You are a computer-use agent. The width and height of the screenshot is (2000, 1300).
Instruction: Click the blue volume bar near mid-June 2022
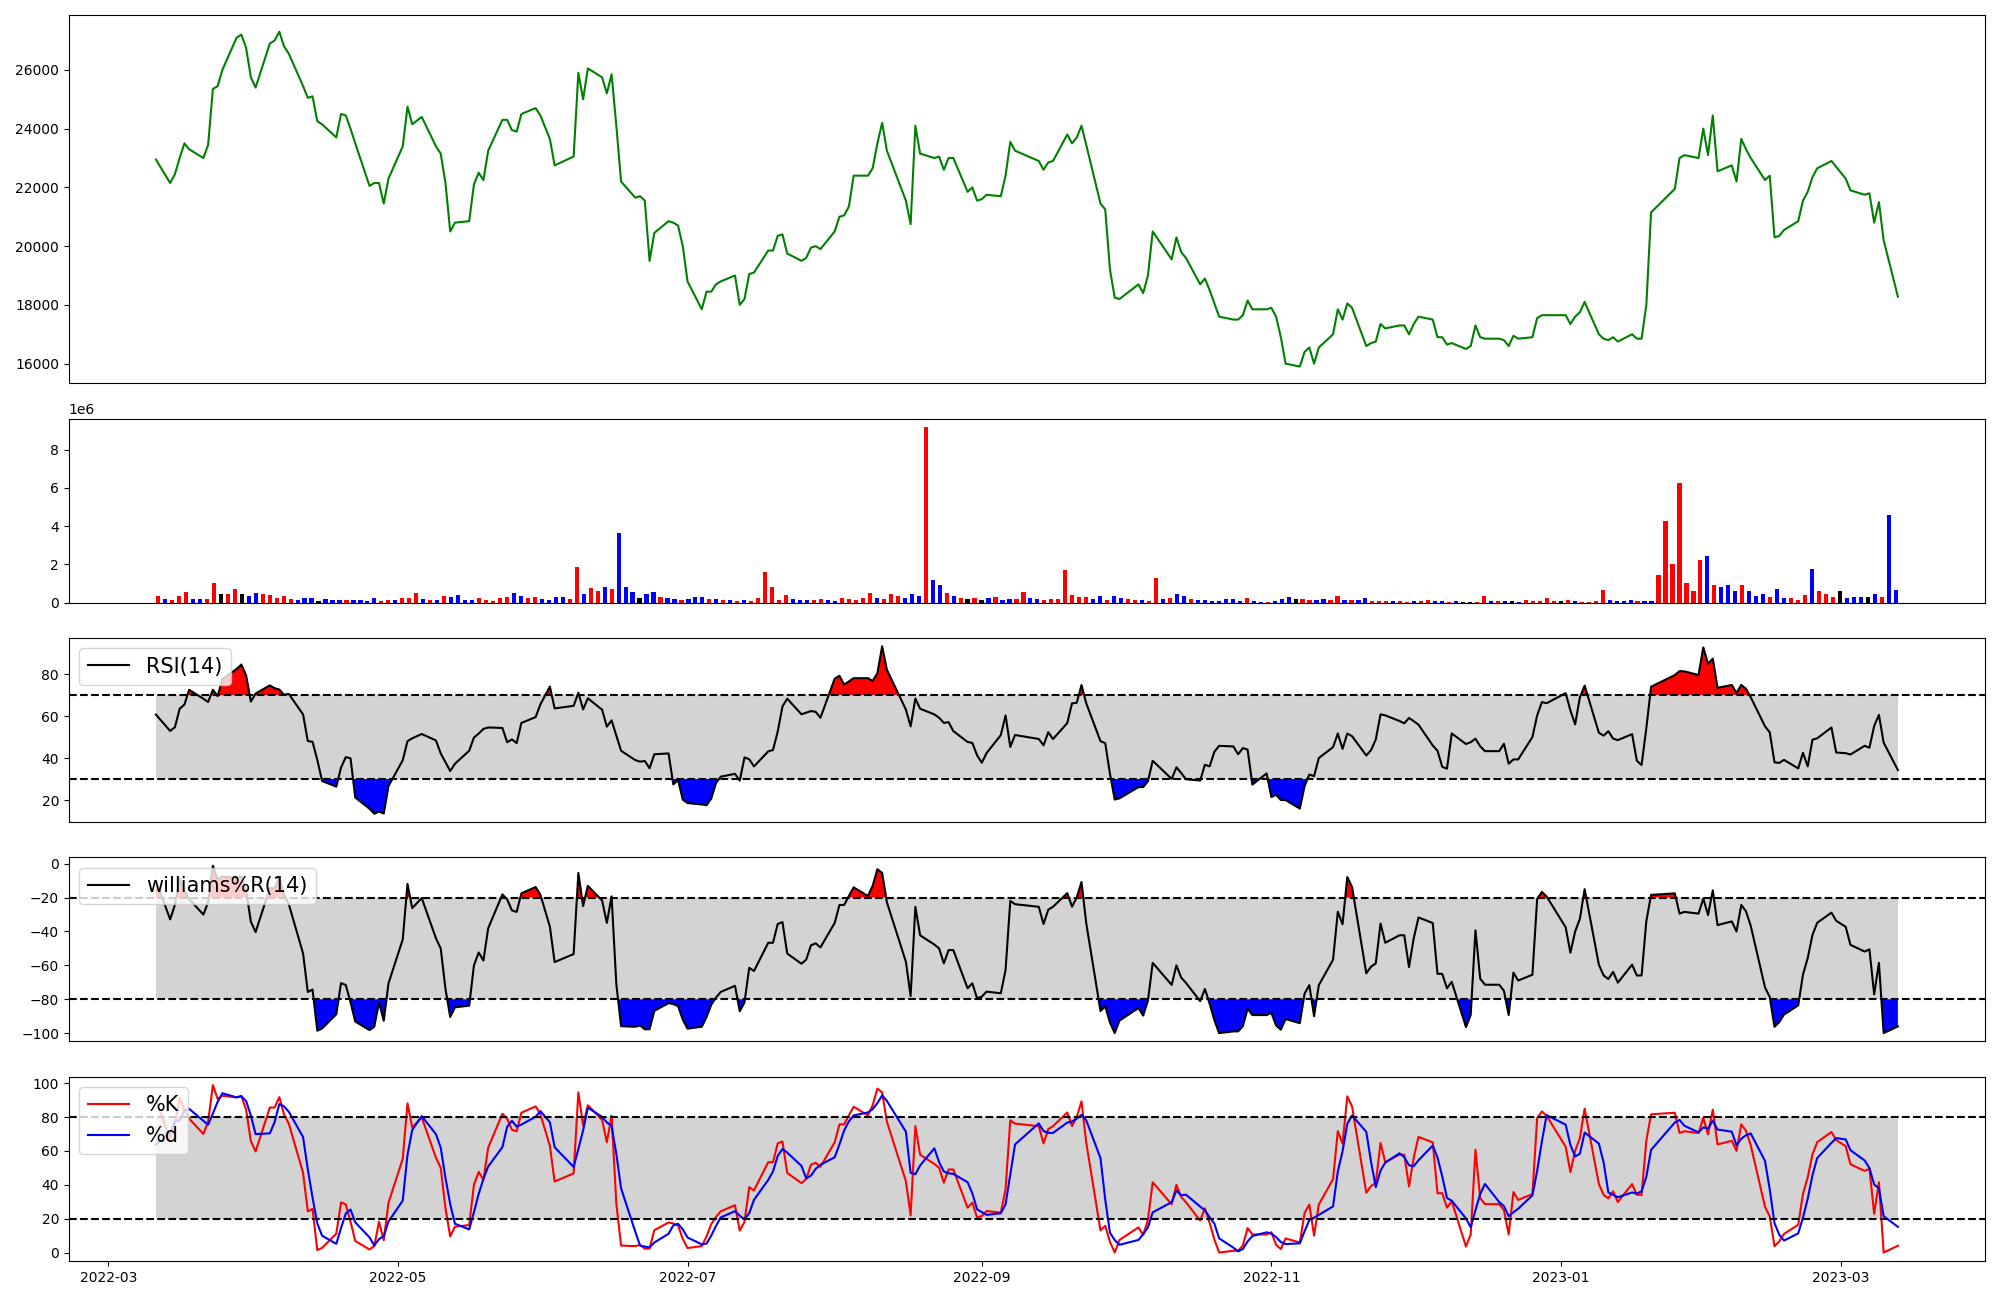pos(619,570)
